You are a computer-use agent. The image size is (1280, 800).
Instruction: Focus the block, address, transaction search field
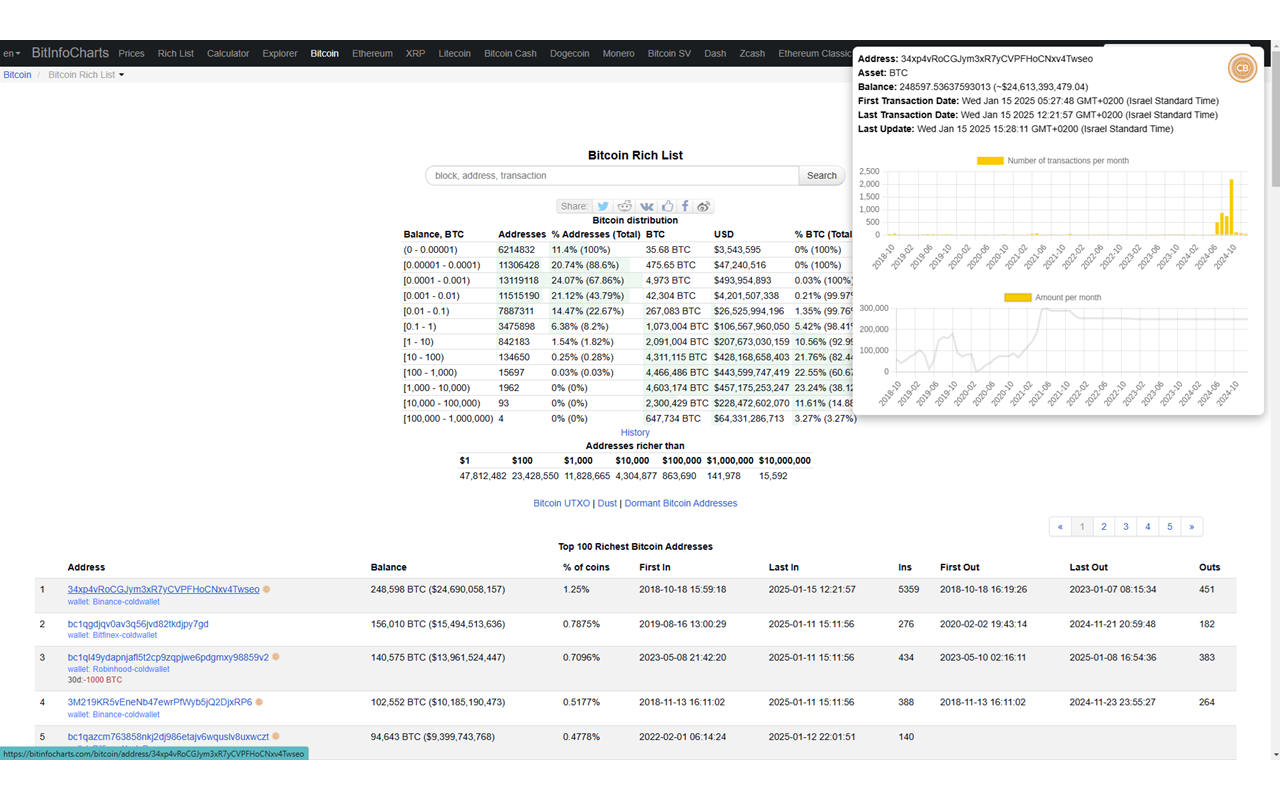tap(612, 176)
